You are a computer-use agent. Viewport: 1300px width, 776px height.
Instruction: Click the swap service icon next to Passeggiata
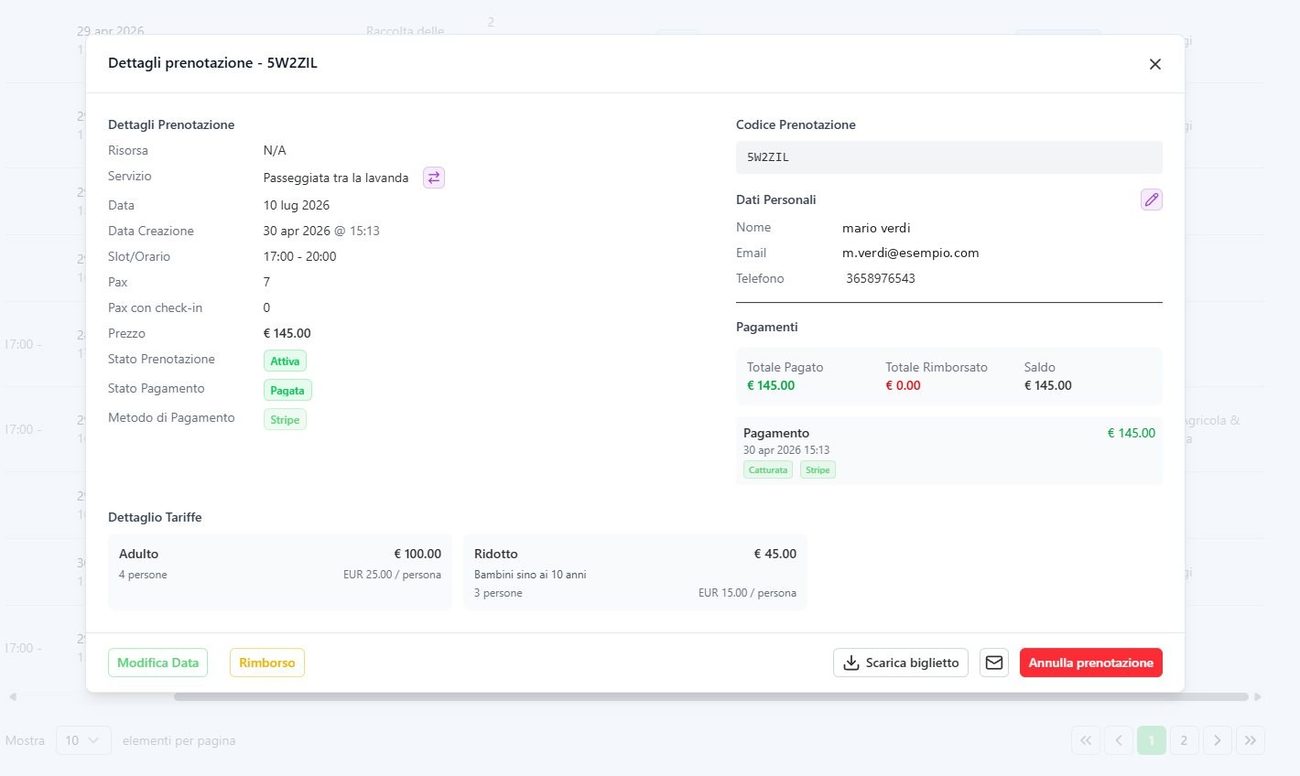[x=434, y=178]
